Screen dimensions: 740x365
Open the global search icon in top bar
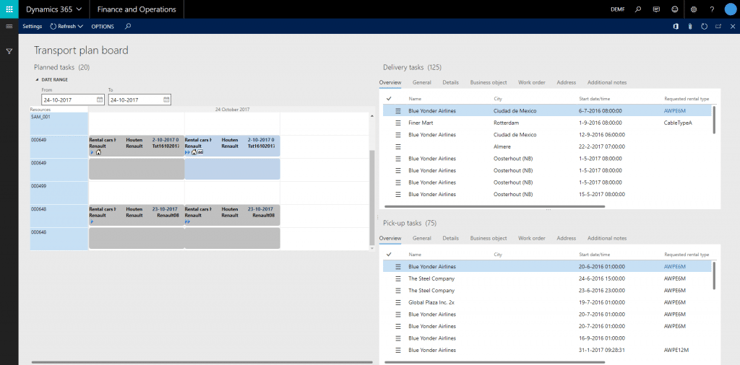(x=638, y=9)
